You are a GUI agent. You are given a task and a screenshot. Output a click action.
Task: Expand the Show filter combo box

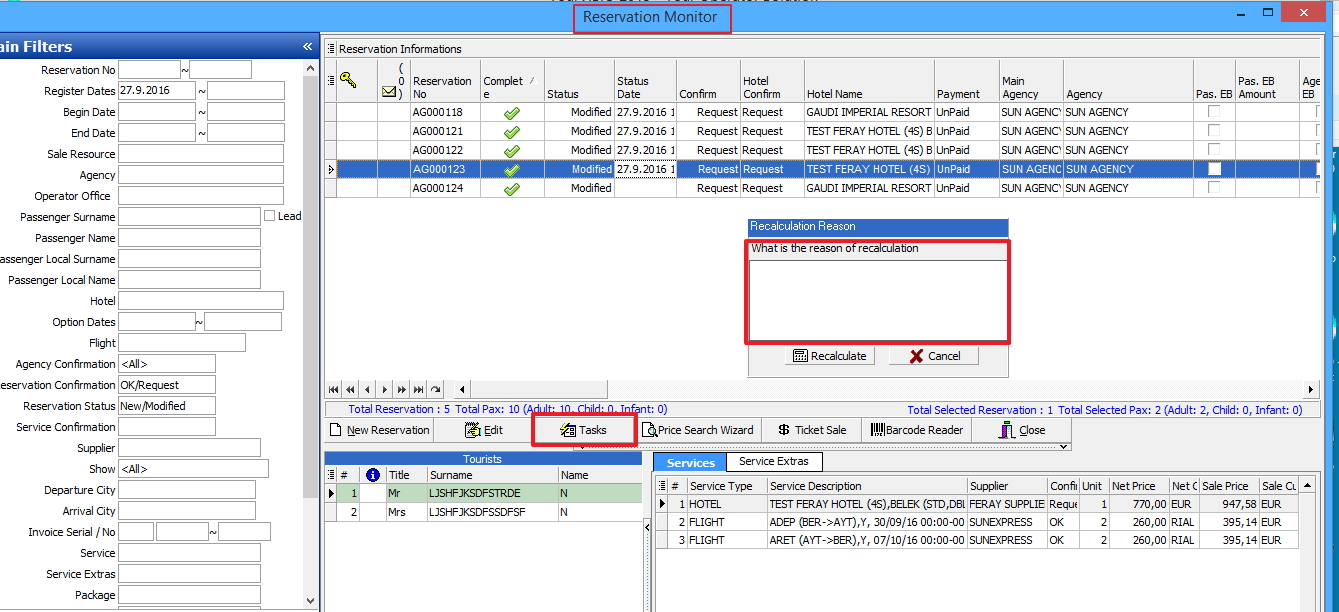coord(192,469)
